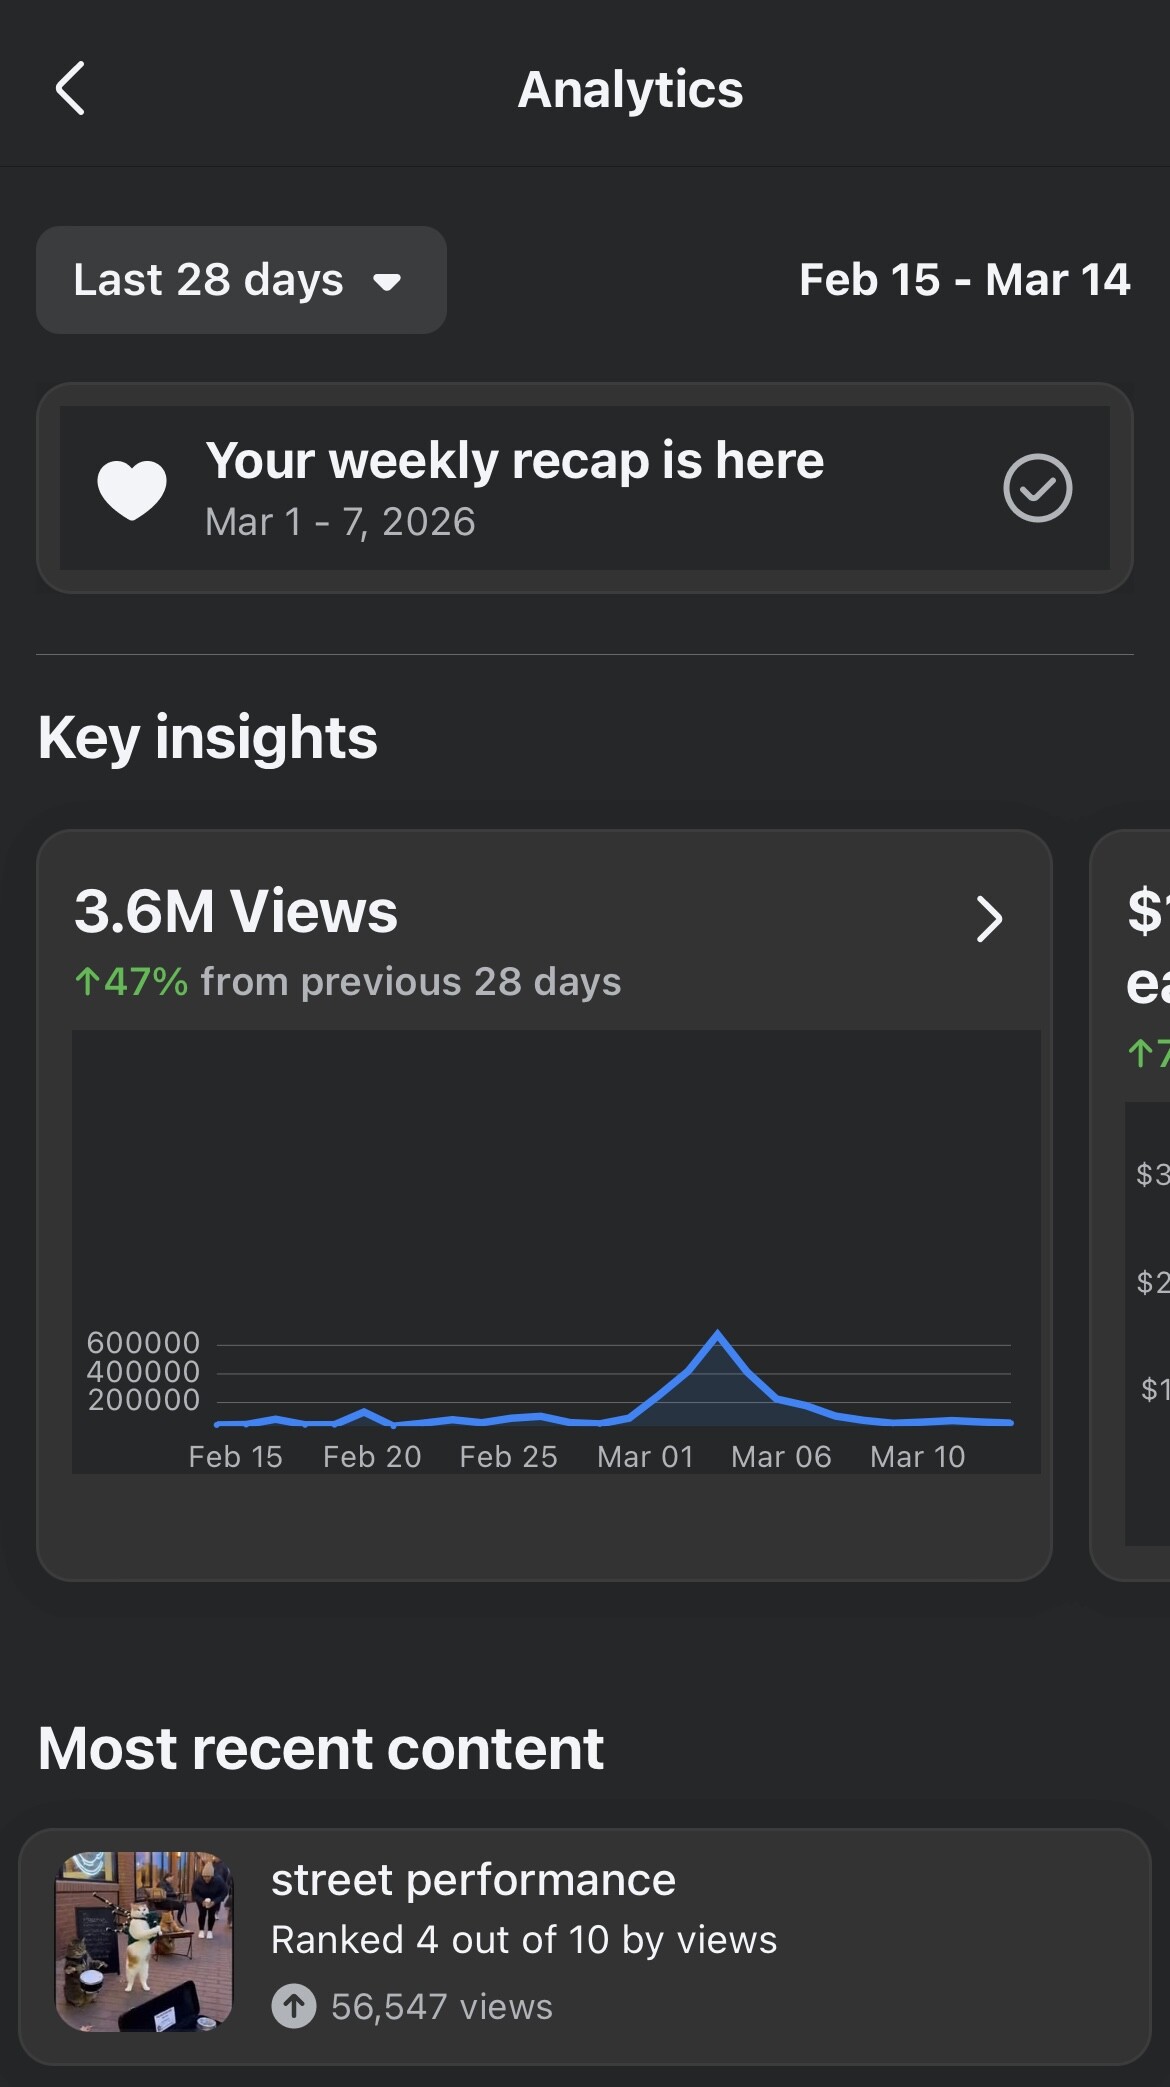Tap the 3.6M Views heading
Image resolution: width=1170 pixels, height=2087 pixels.
[236, 911]
